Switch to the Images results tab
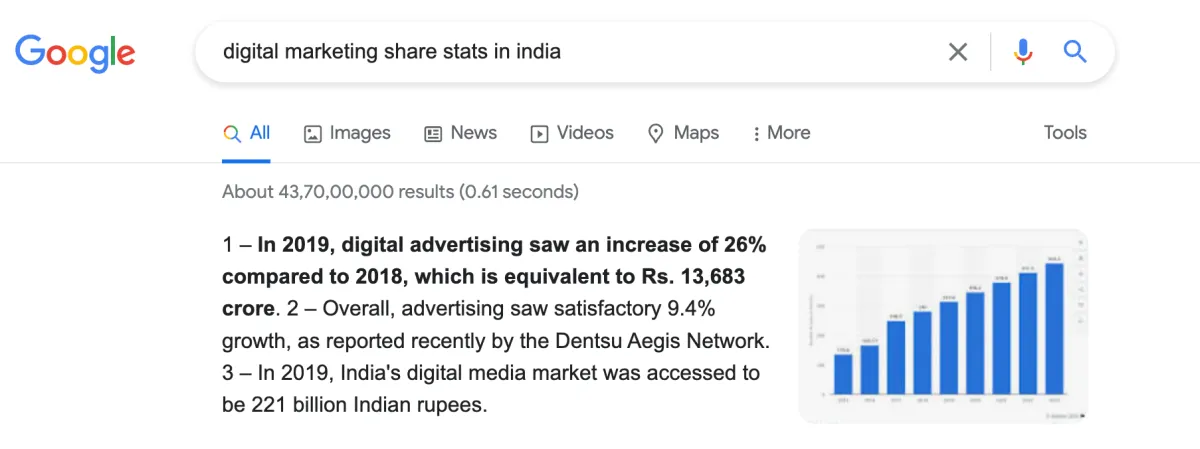The image size is (1200, 449). tap(347, 133)
